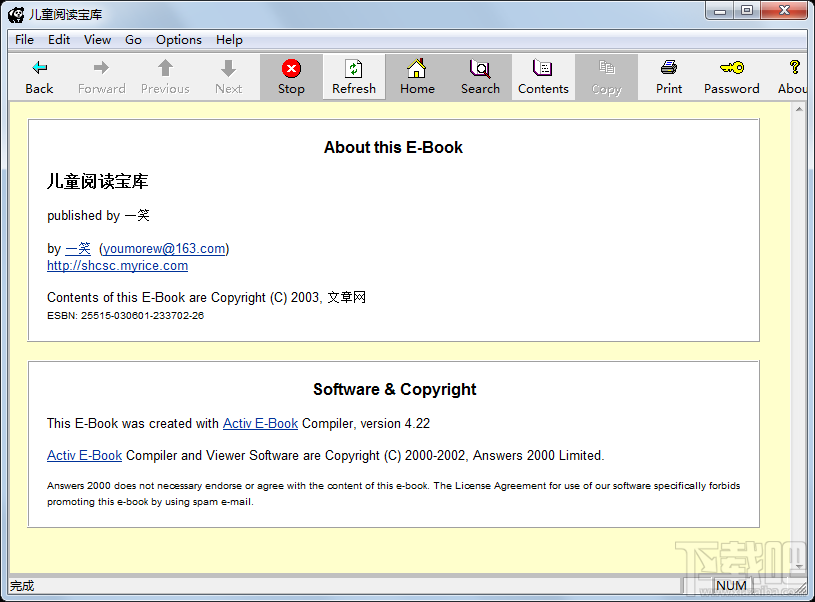Open the Edit menu

[x=59, y=40]
